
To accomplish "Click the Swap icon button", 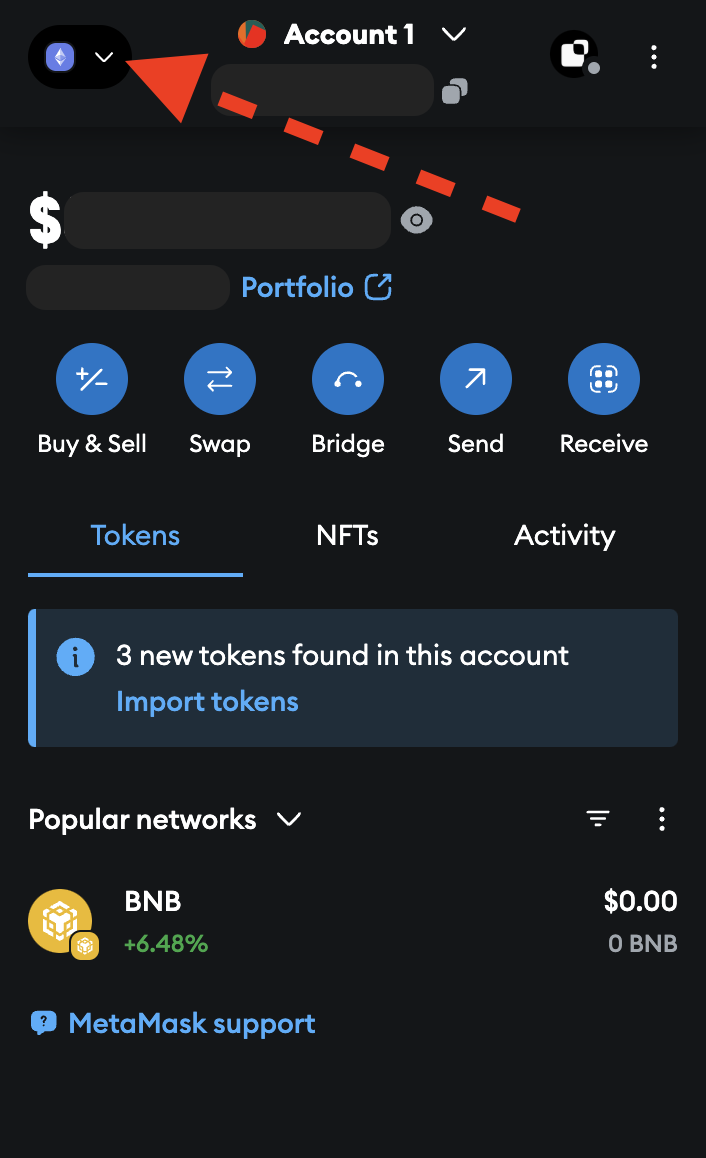I will click(x=220, y=379).
